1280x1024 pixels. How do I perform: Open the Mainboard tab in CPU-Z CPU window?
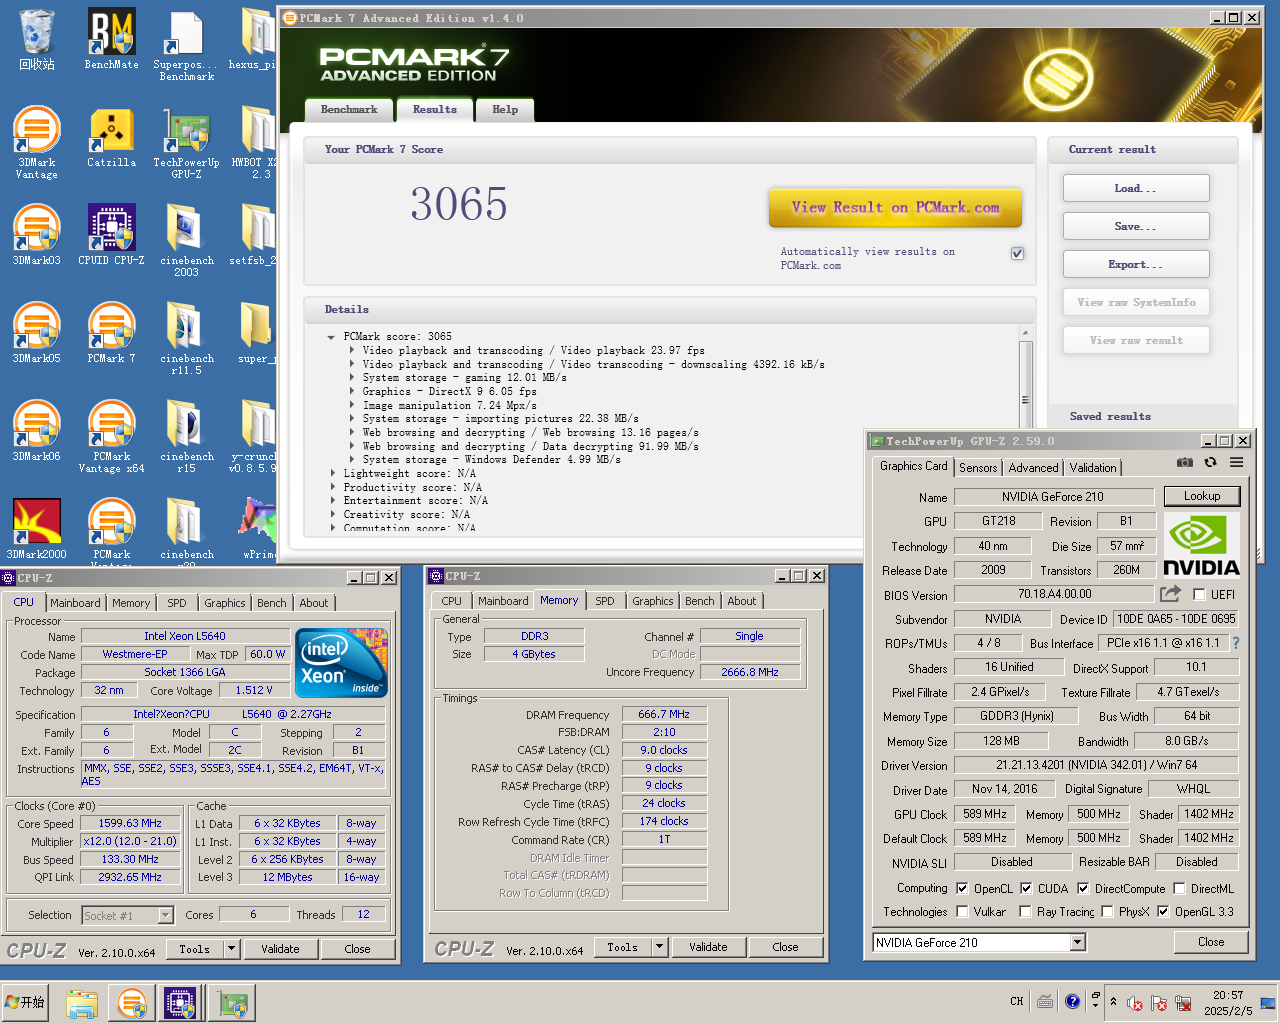75,603
